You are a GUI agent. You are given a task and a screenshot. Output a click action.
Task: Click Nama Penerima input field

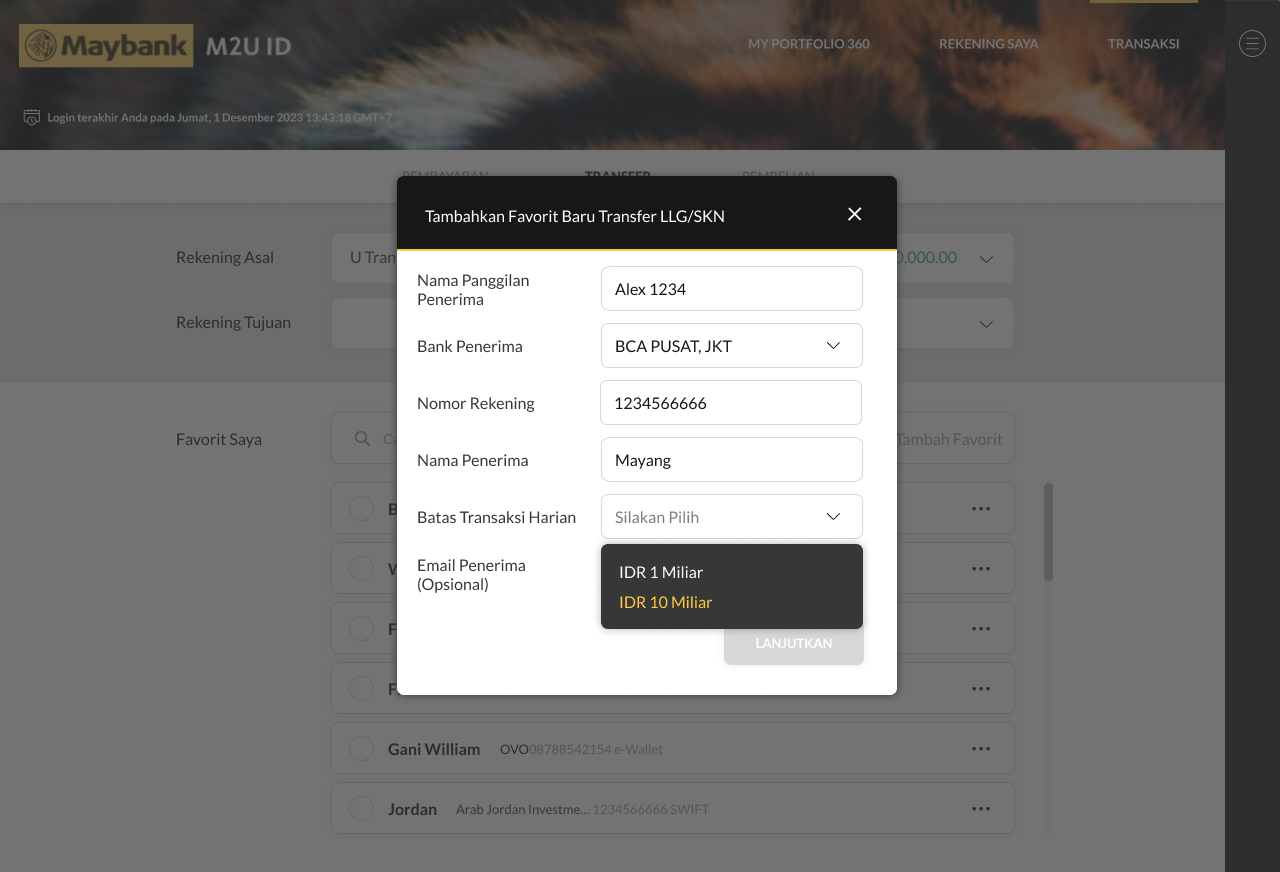pyautogui.click(x=732, y=460)
